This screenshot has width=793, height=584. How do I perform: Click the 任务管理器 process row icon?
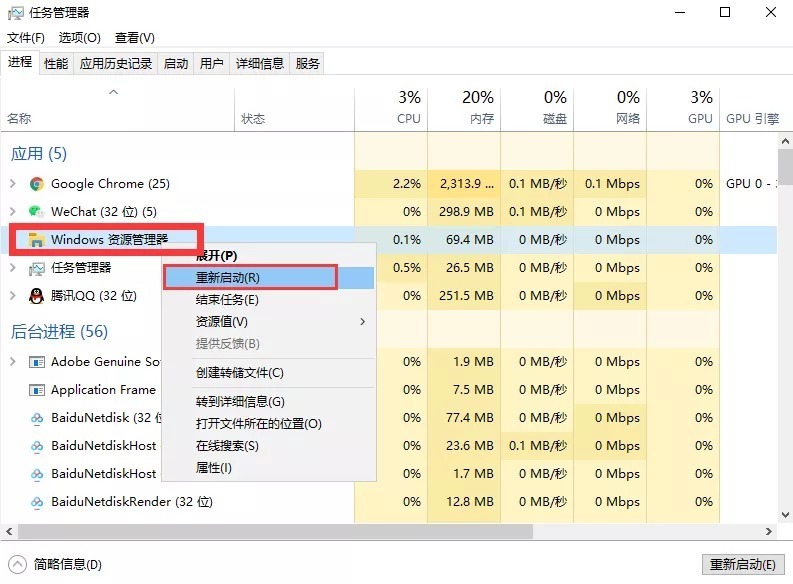36,268
